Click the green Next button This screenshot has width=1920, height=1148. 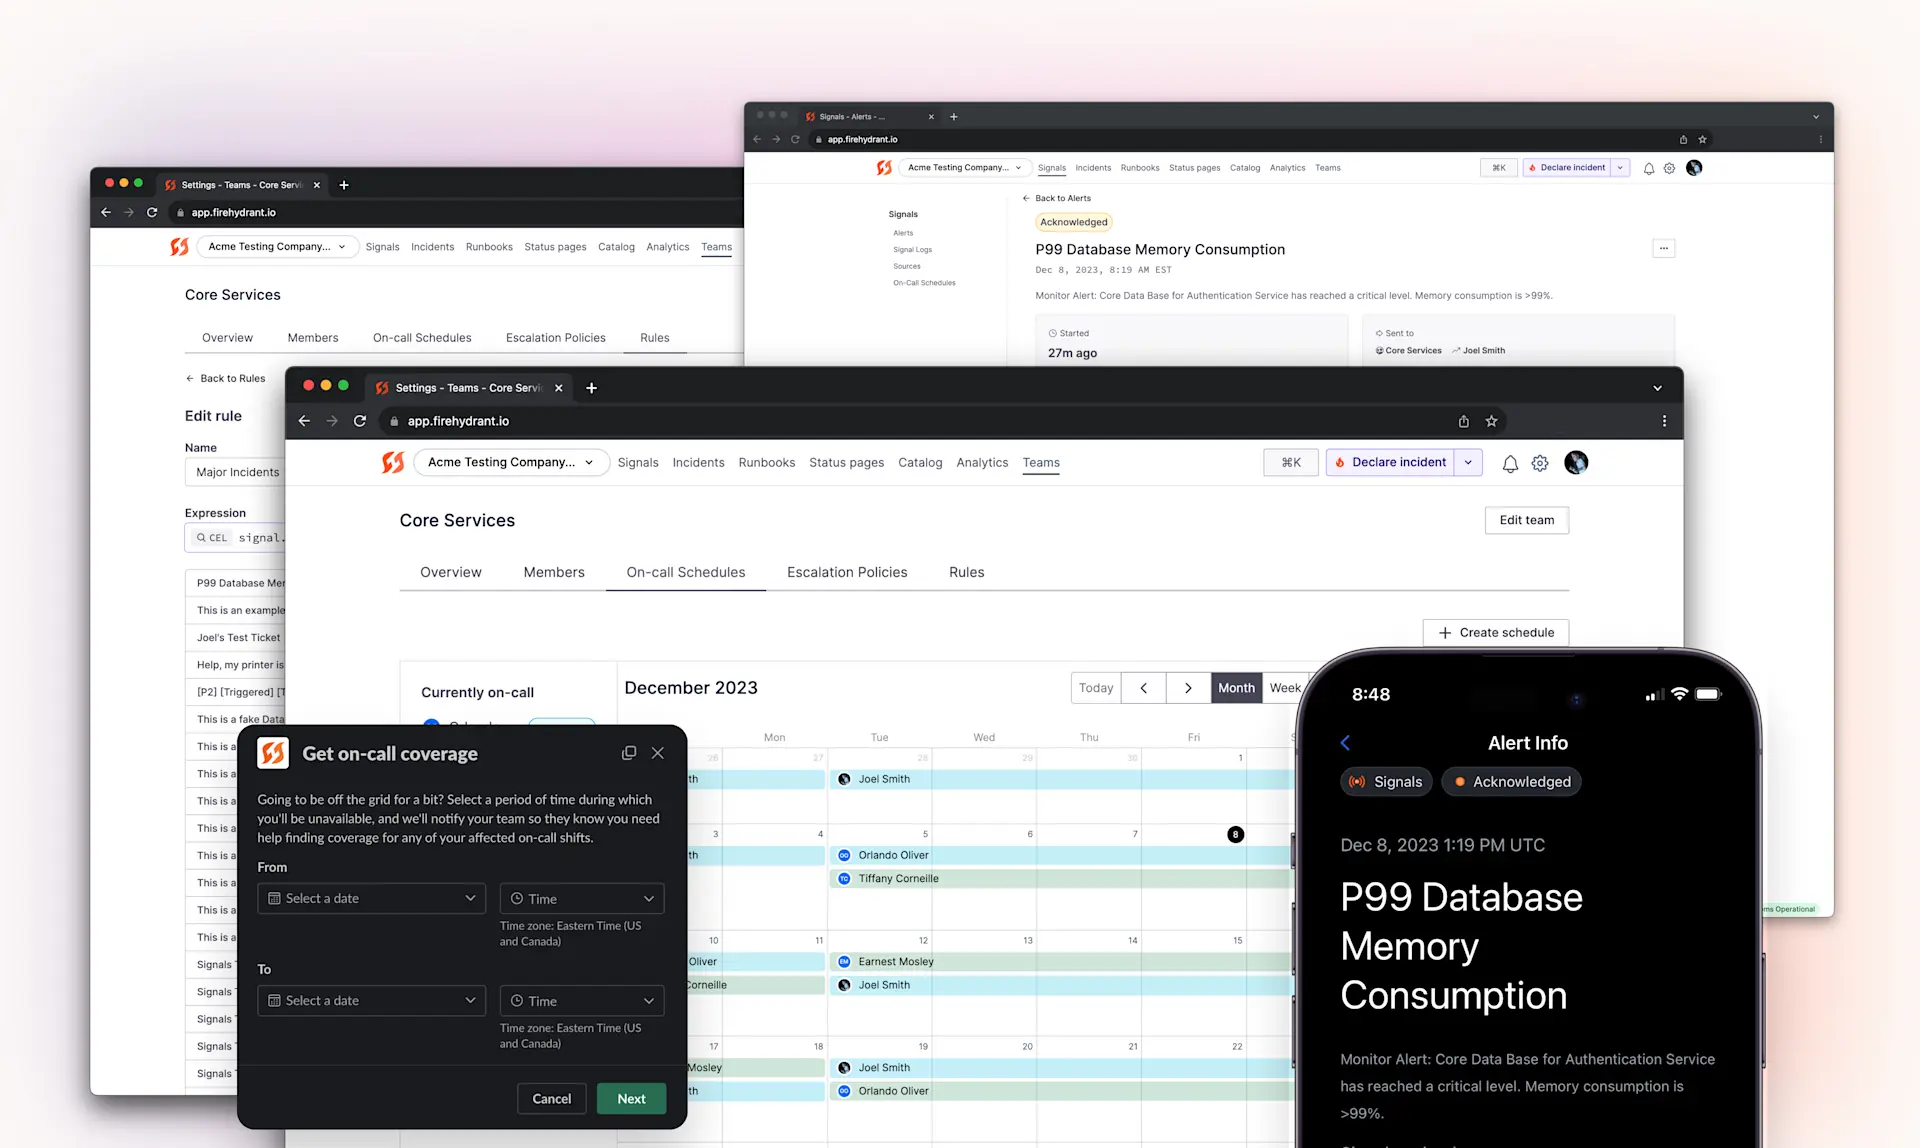pyautogui.click(x=631, y=1098)
